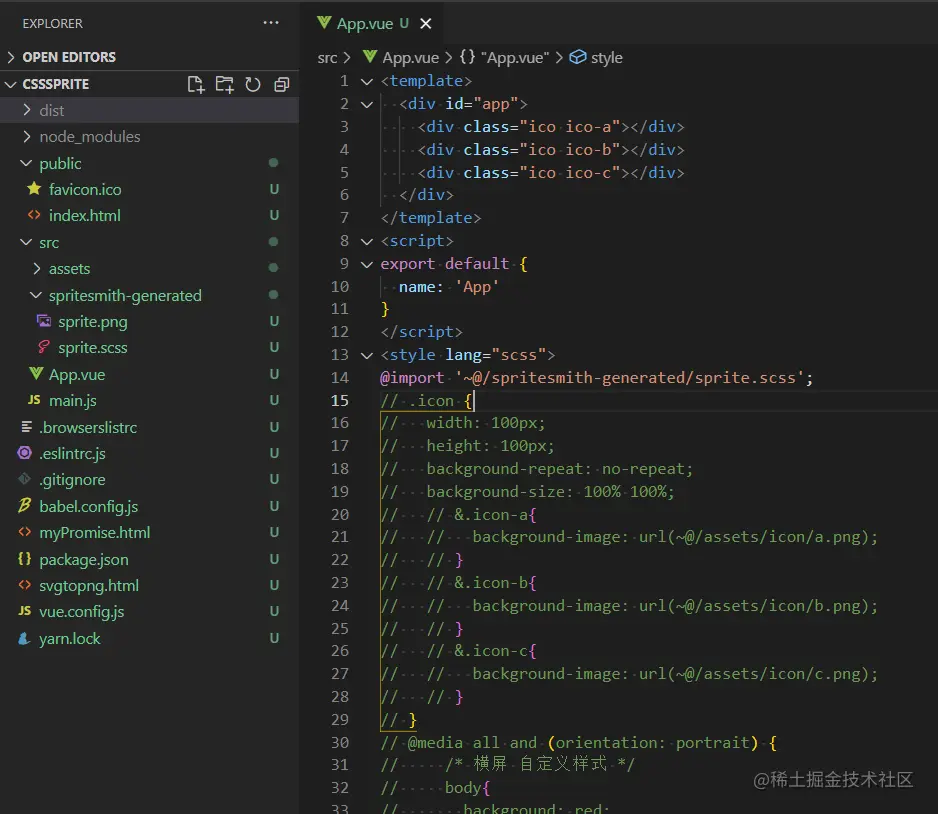Refresh the explorer file tree
938x814 pixels.
(x=253, y=84)
